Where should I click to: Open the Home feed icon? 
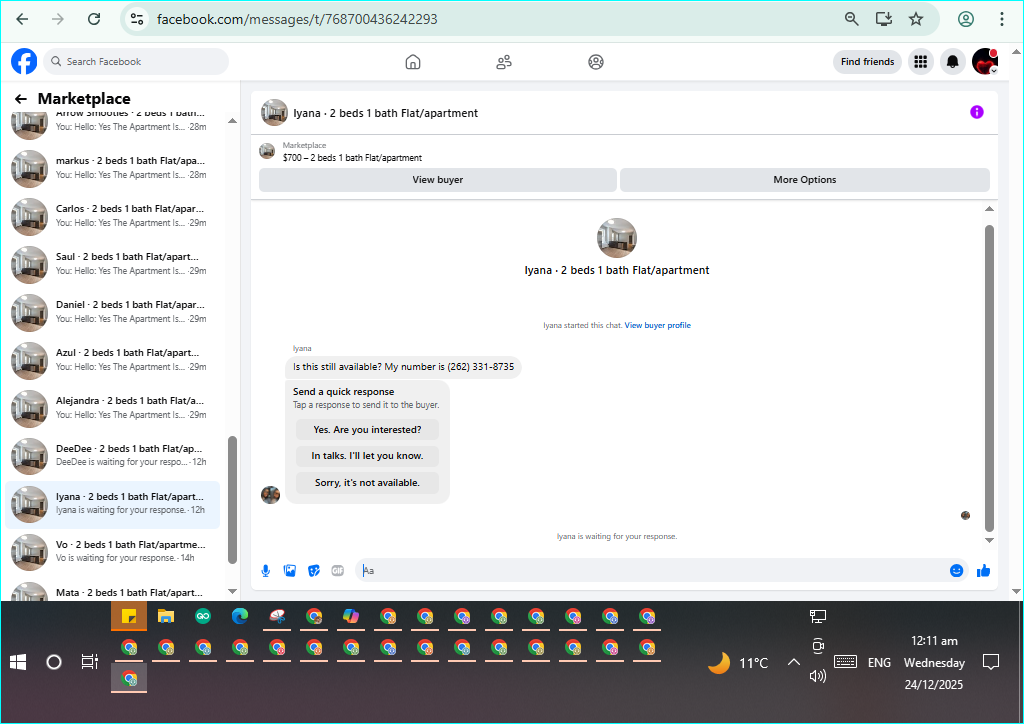413,62
